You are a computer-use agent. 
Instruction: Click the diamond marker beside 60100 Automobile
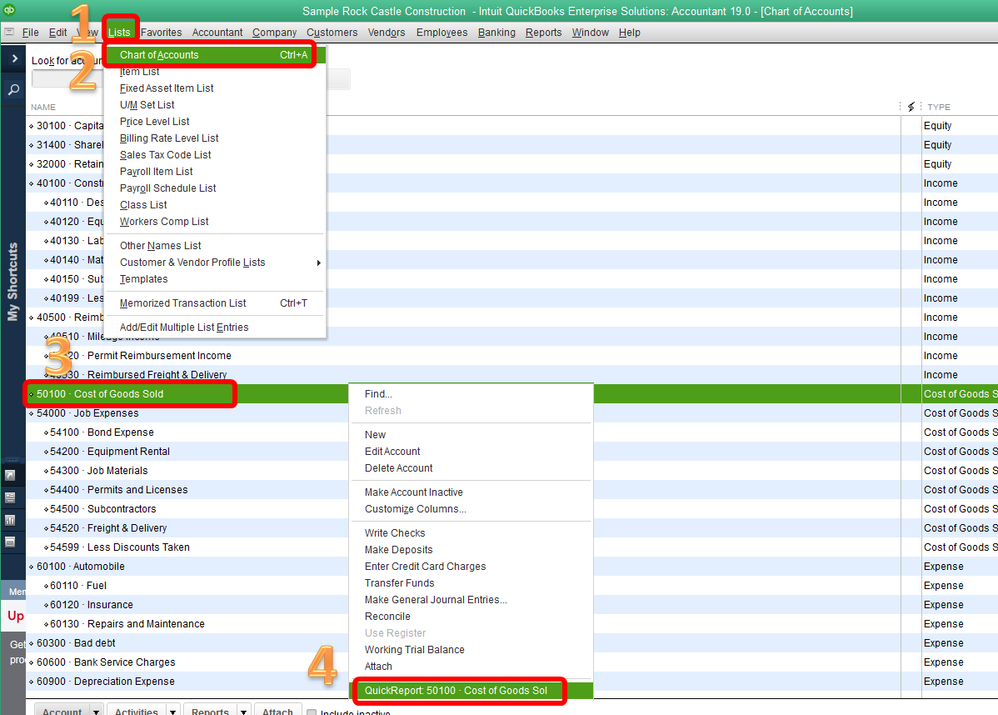pyautogui.click(x=31, y=567)
